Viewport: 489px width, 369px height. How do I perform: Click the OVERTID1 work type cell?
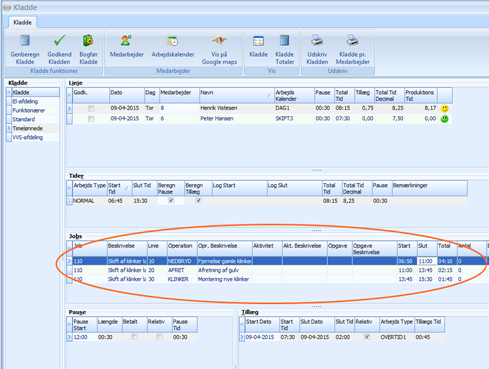click(397, 337)
